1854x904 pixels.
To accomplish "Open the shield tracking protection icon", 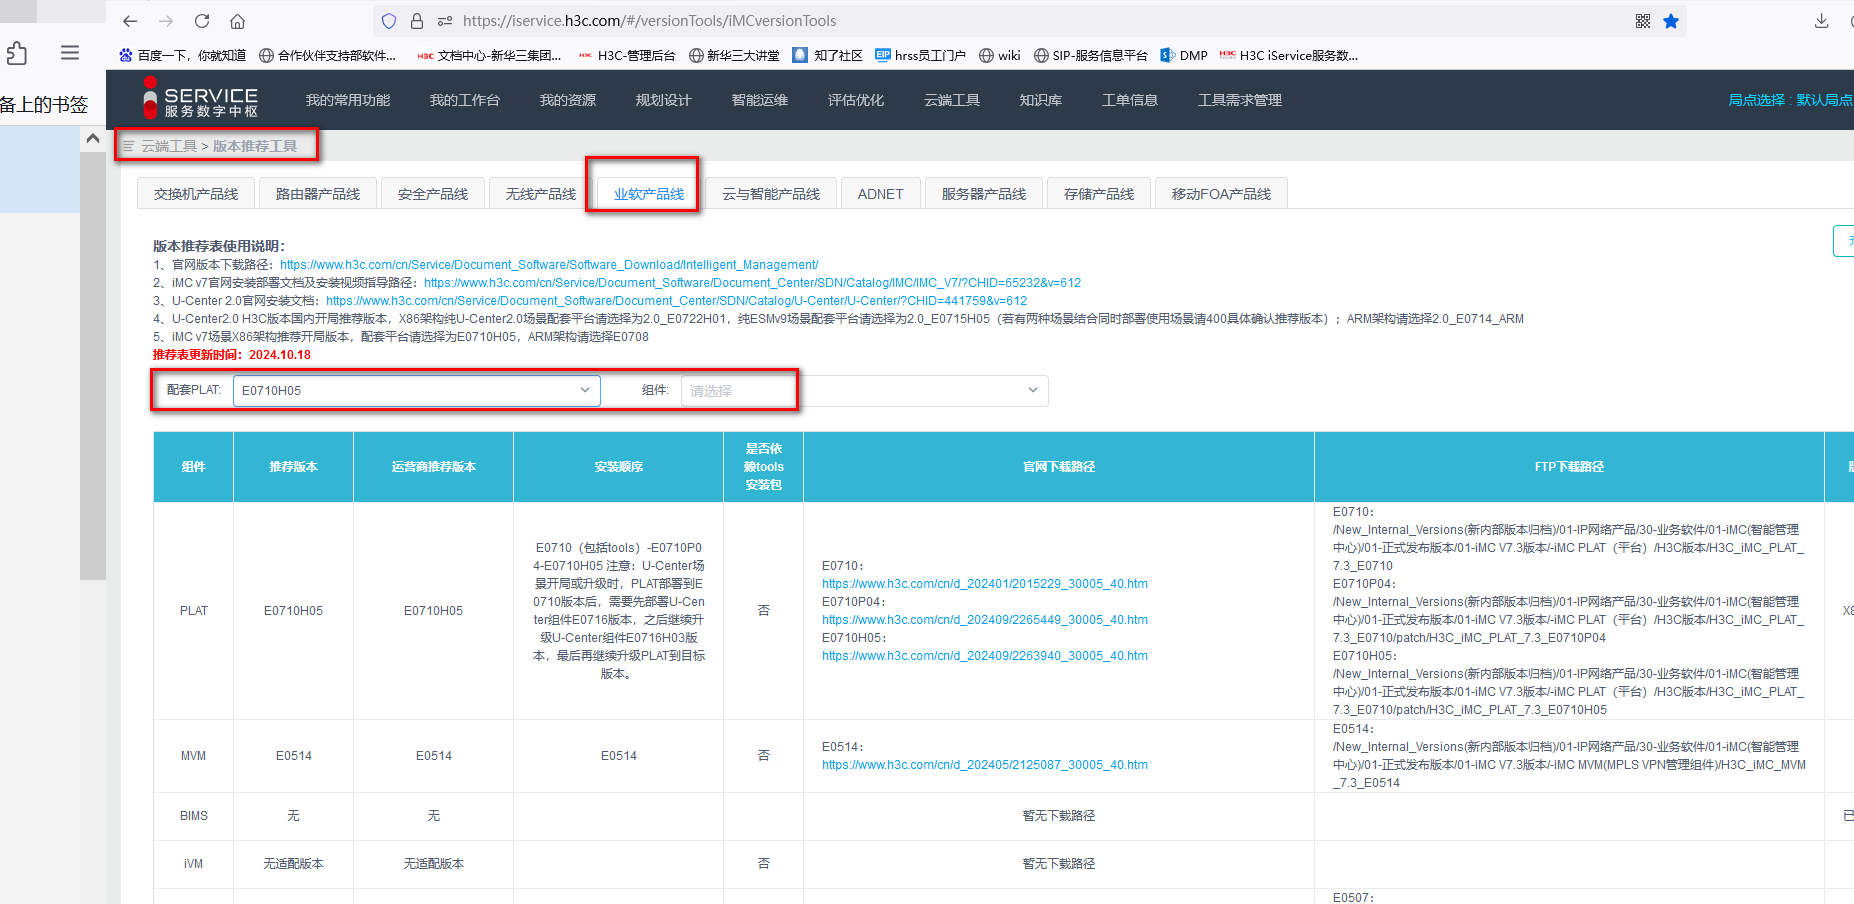I will pos(389,21).
